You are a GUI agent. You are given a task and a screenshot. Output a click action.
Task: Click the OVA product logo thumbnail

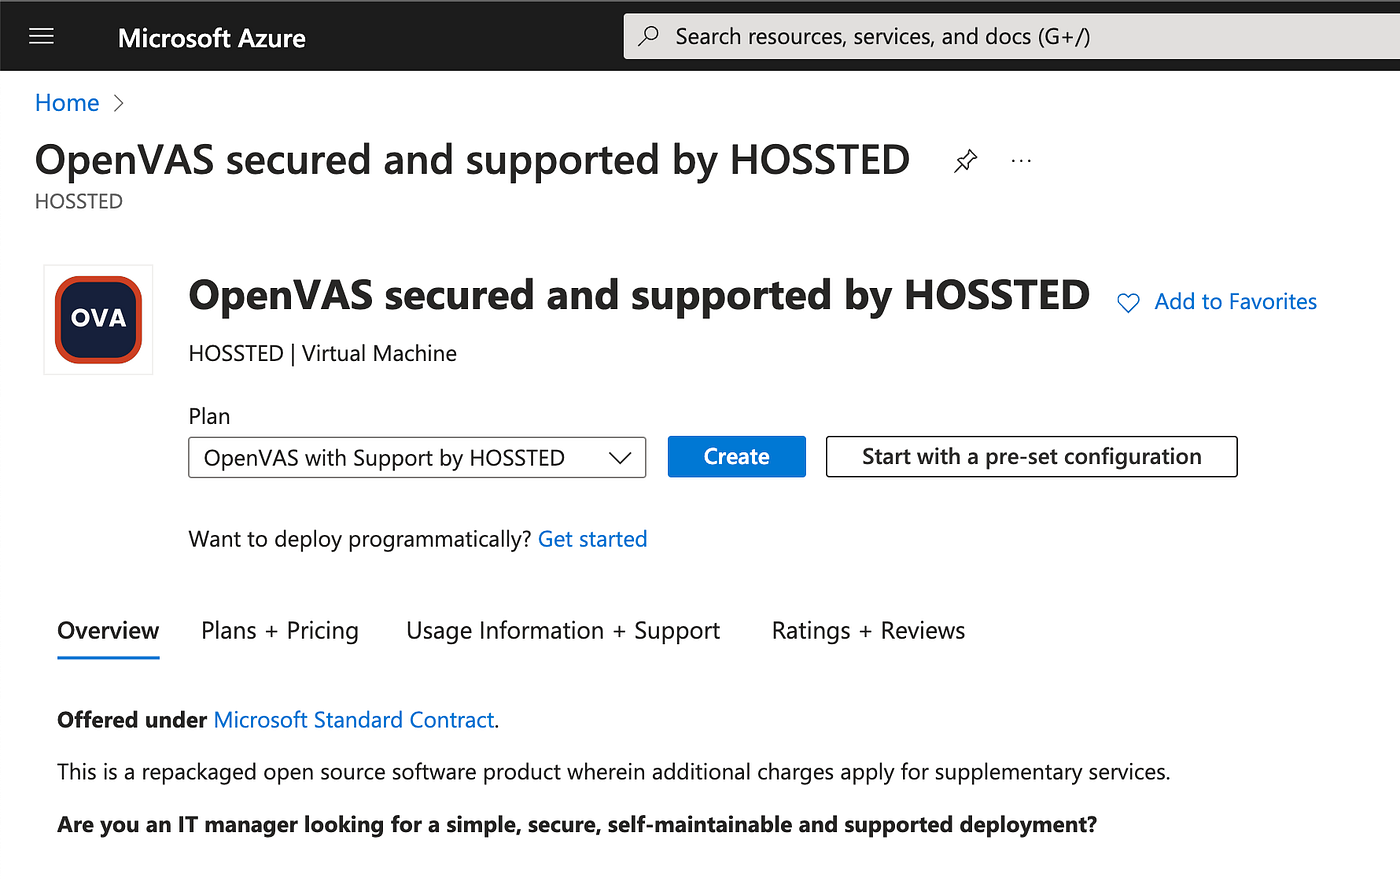click(x=97, y=319)
